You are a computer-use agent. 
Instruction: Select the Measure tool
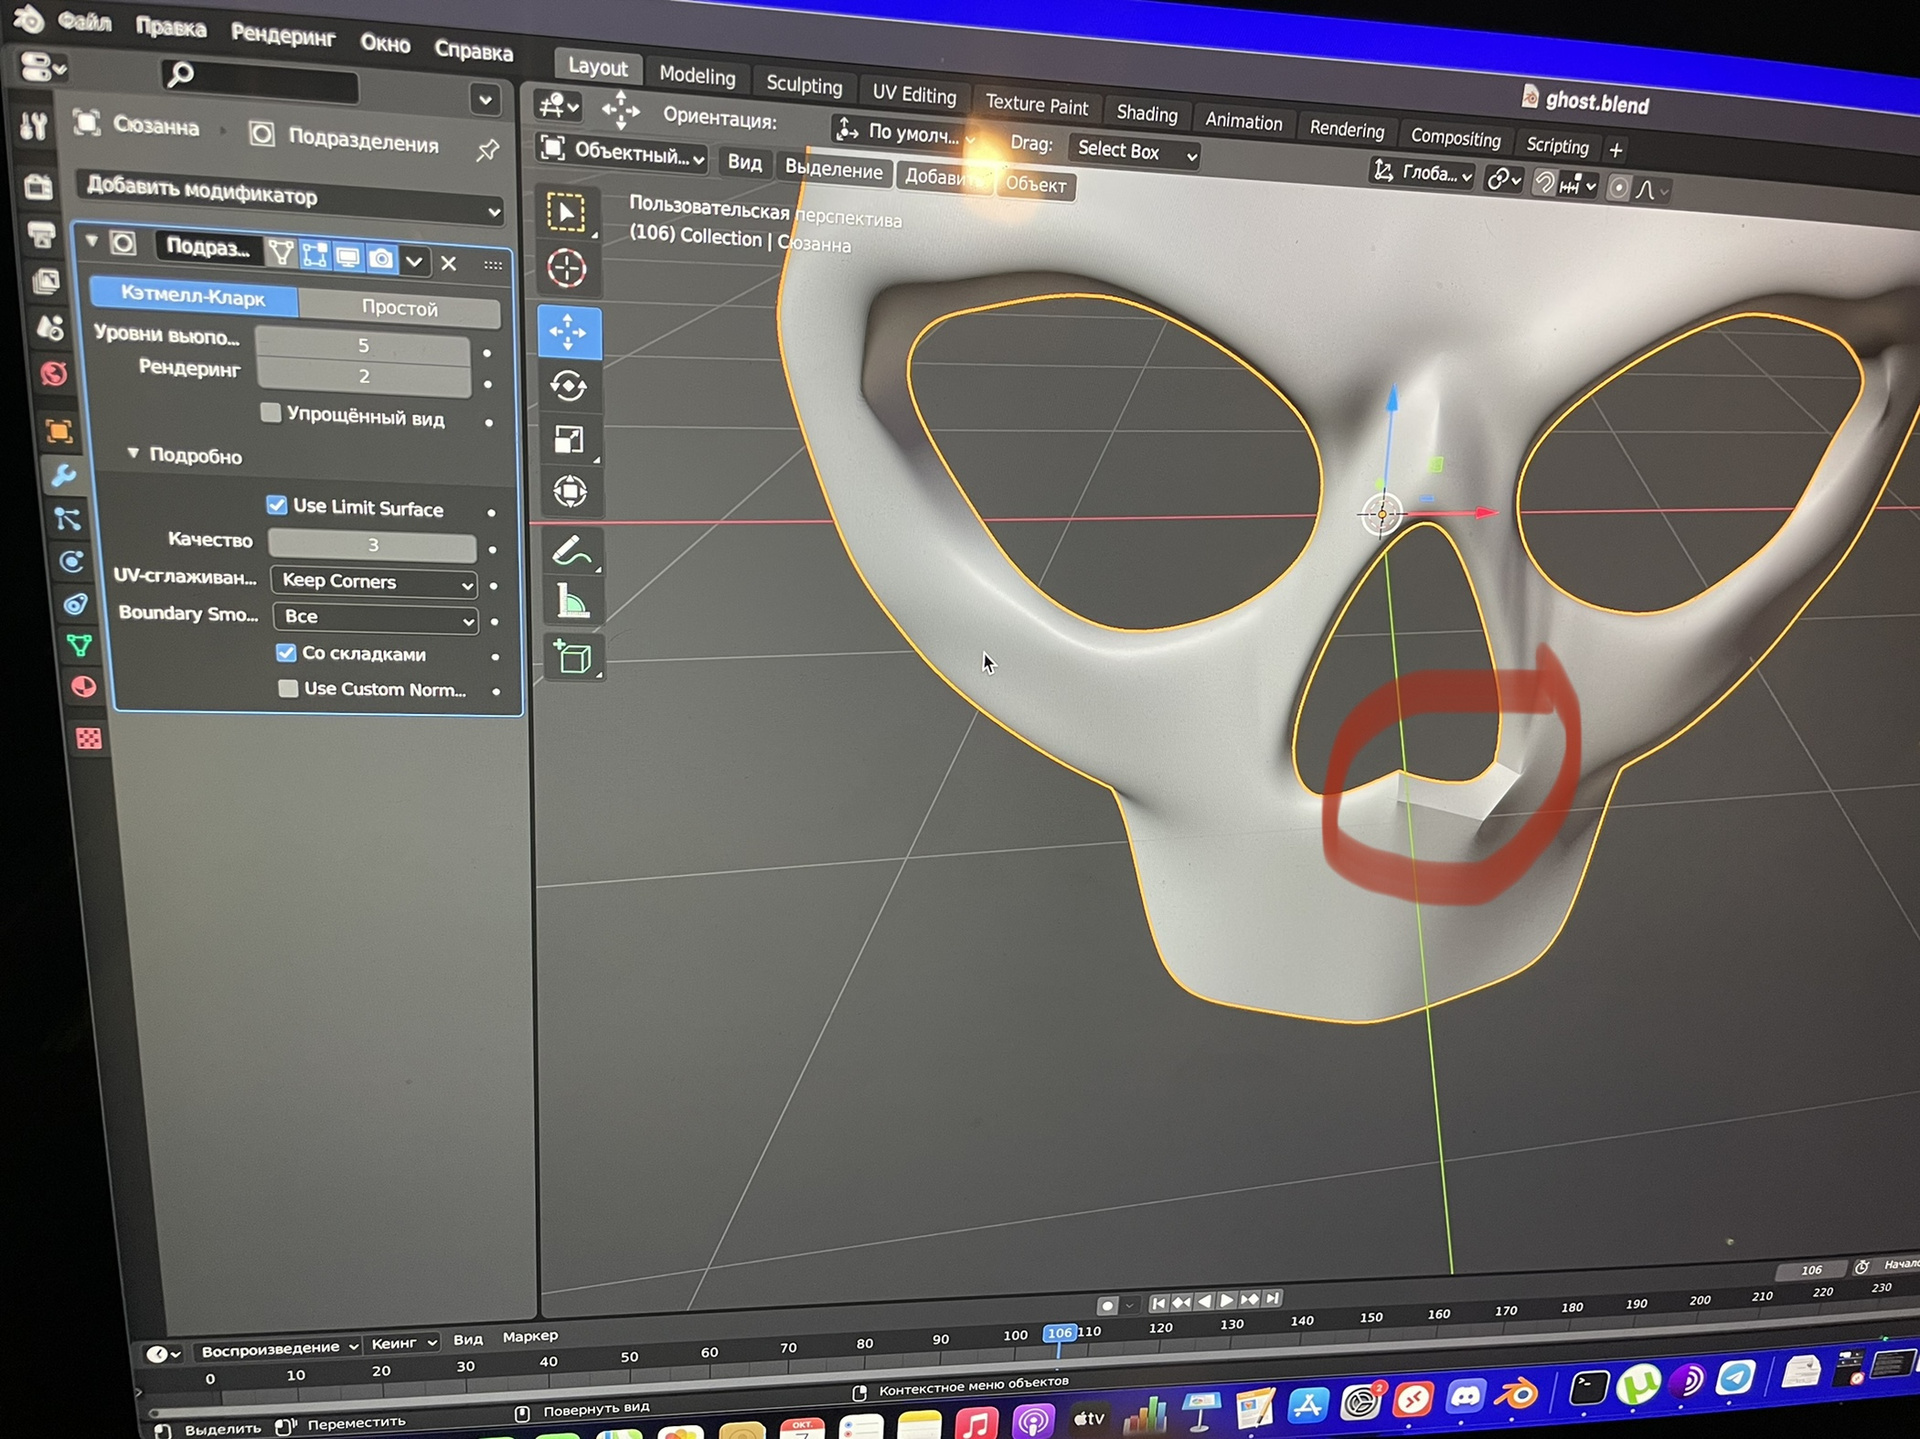(x=572, y=603)
